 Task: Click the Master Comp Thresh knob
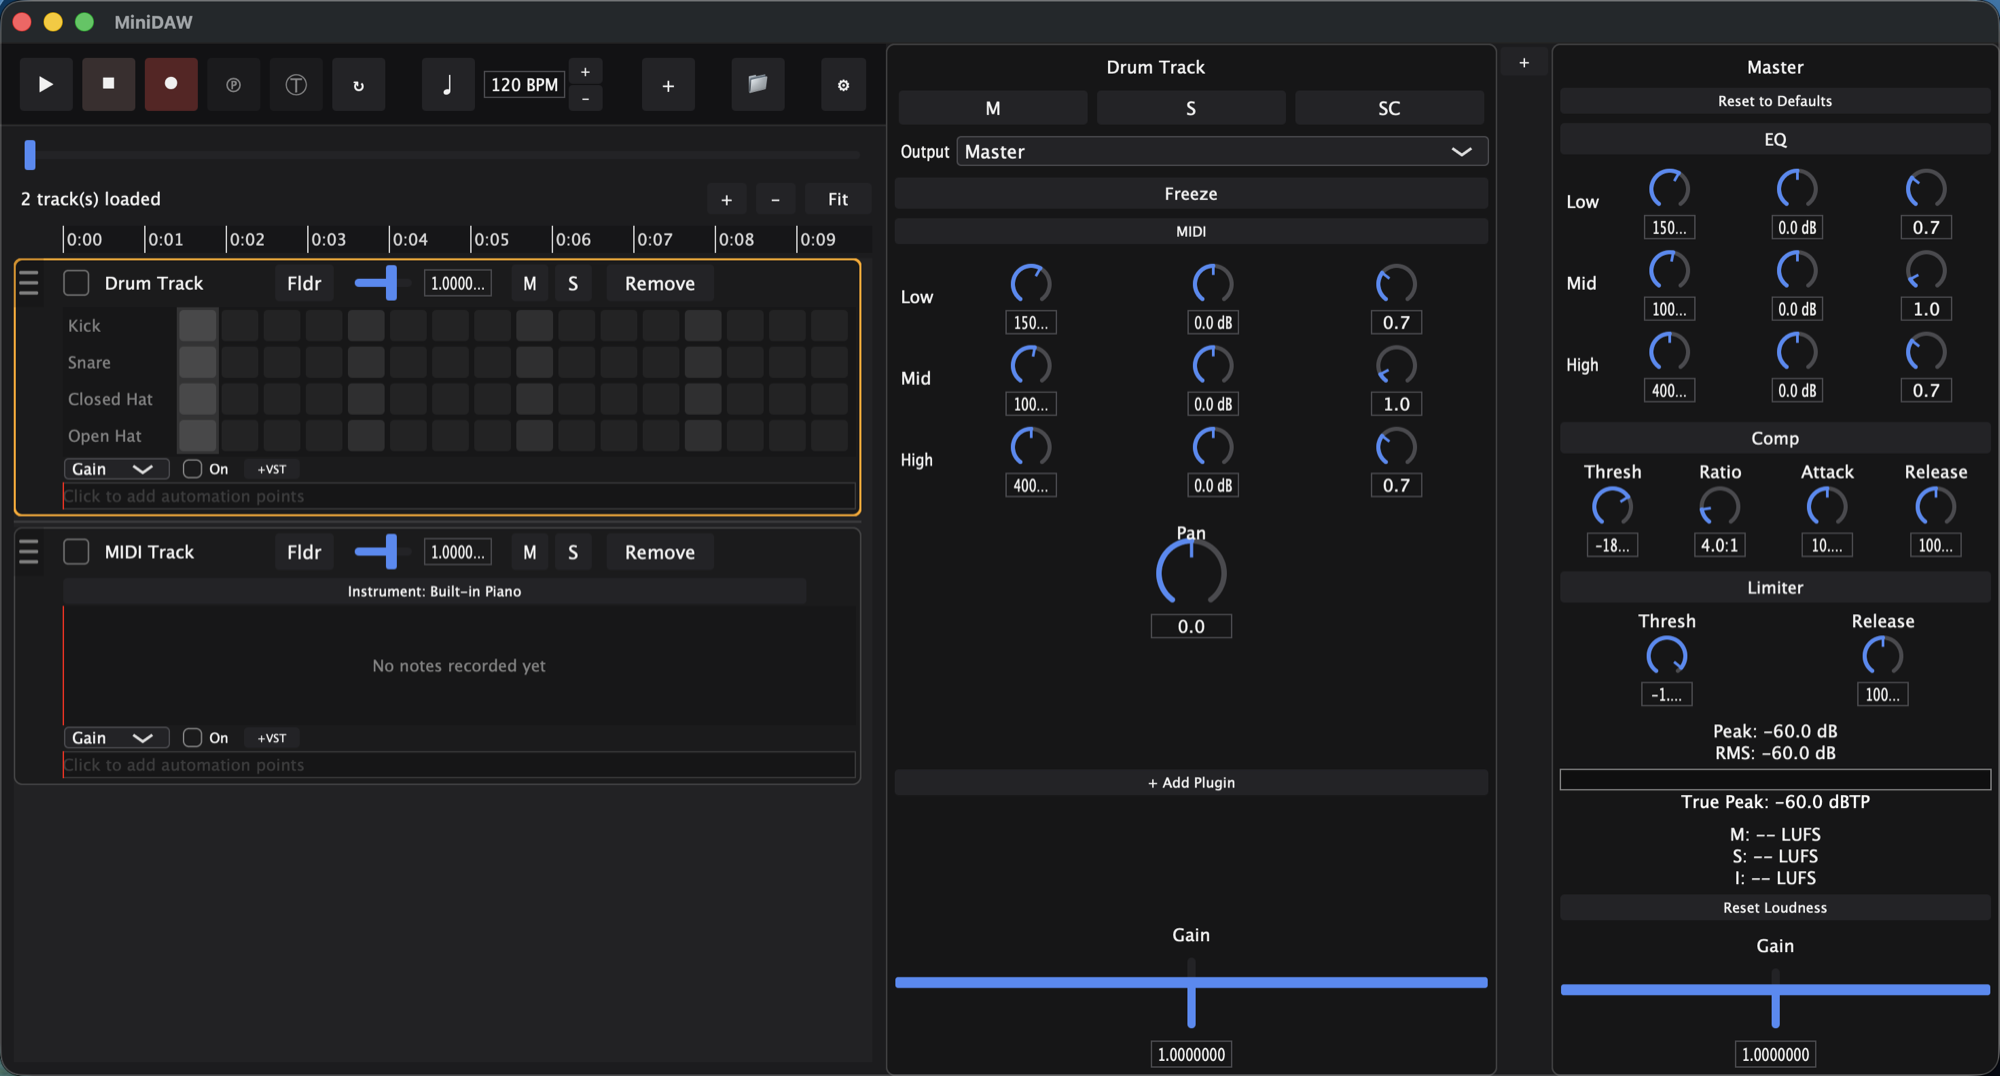click(1612, 508)
